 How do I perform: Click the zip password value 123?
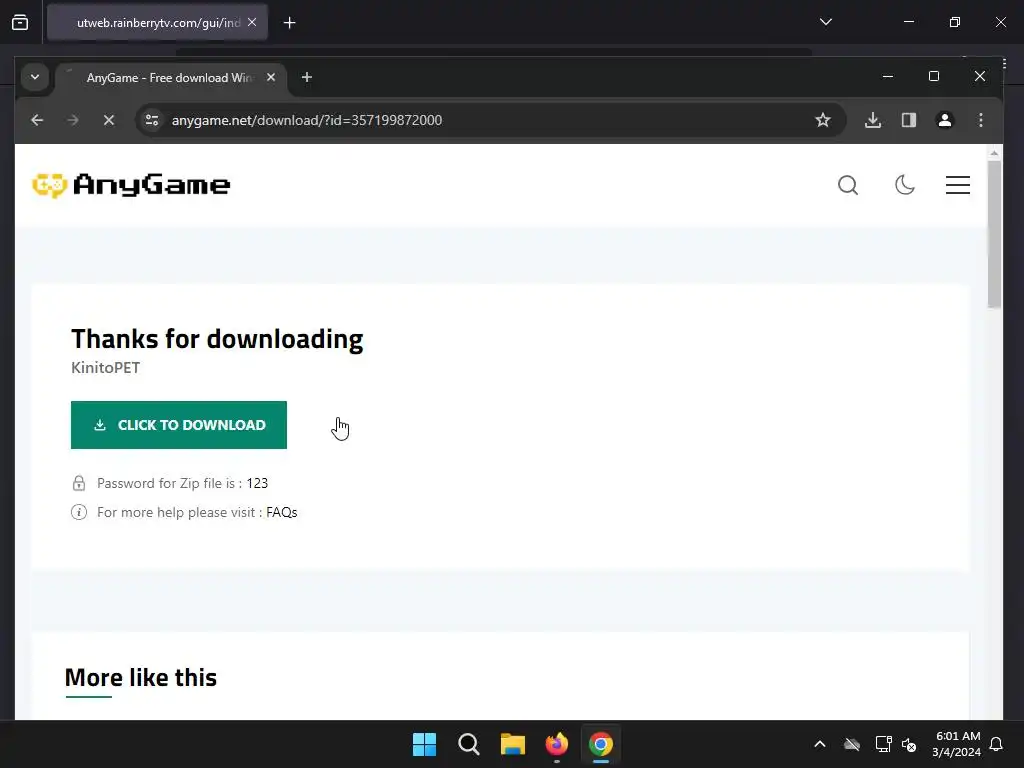pos(257,483)
